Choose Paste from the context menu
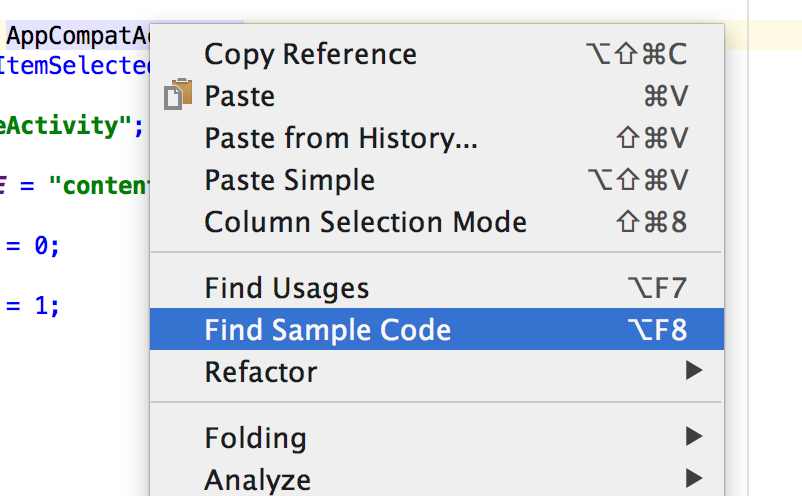Screen dimensions: 802x496 437,96
